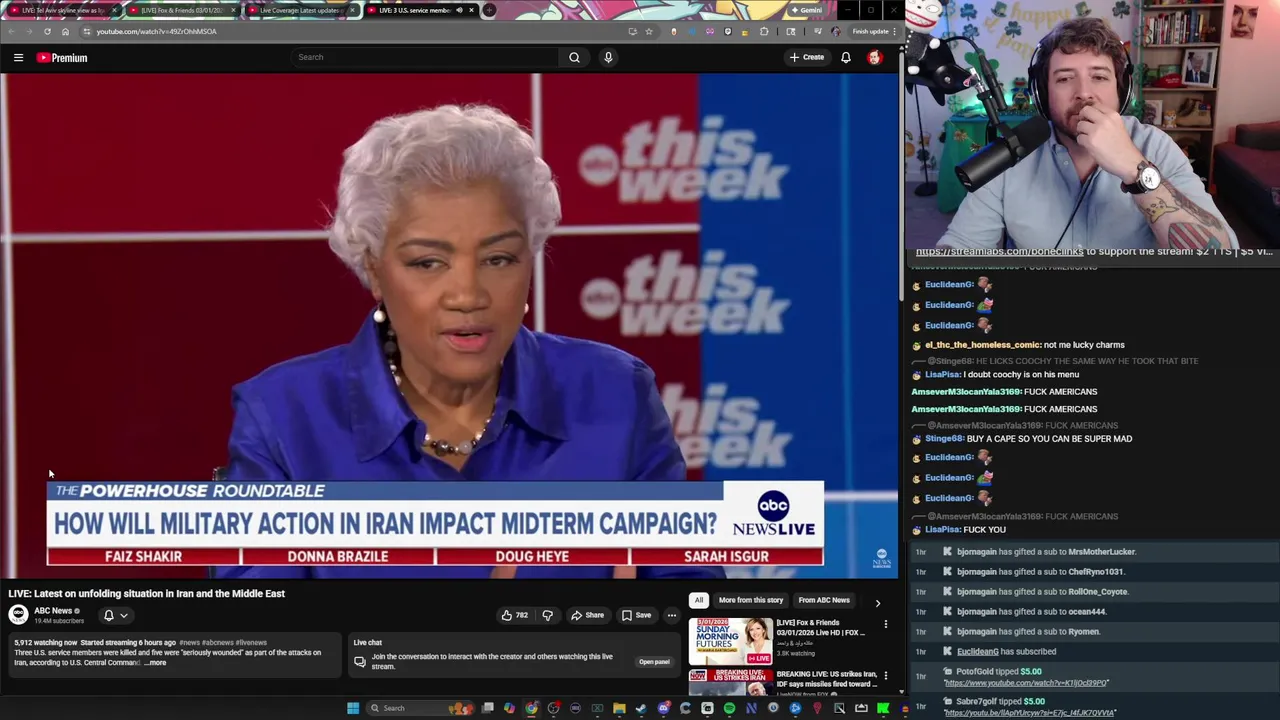This screenshot has height=720, width=1280.
Task: Click the browser home button
Action: tap(65, 31)
